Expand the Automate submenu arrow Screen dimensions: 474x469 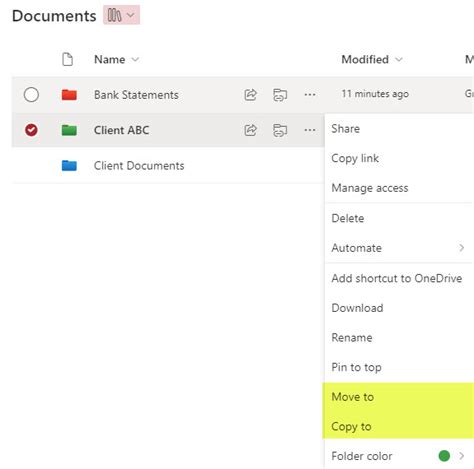click(x=461, y=248)
